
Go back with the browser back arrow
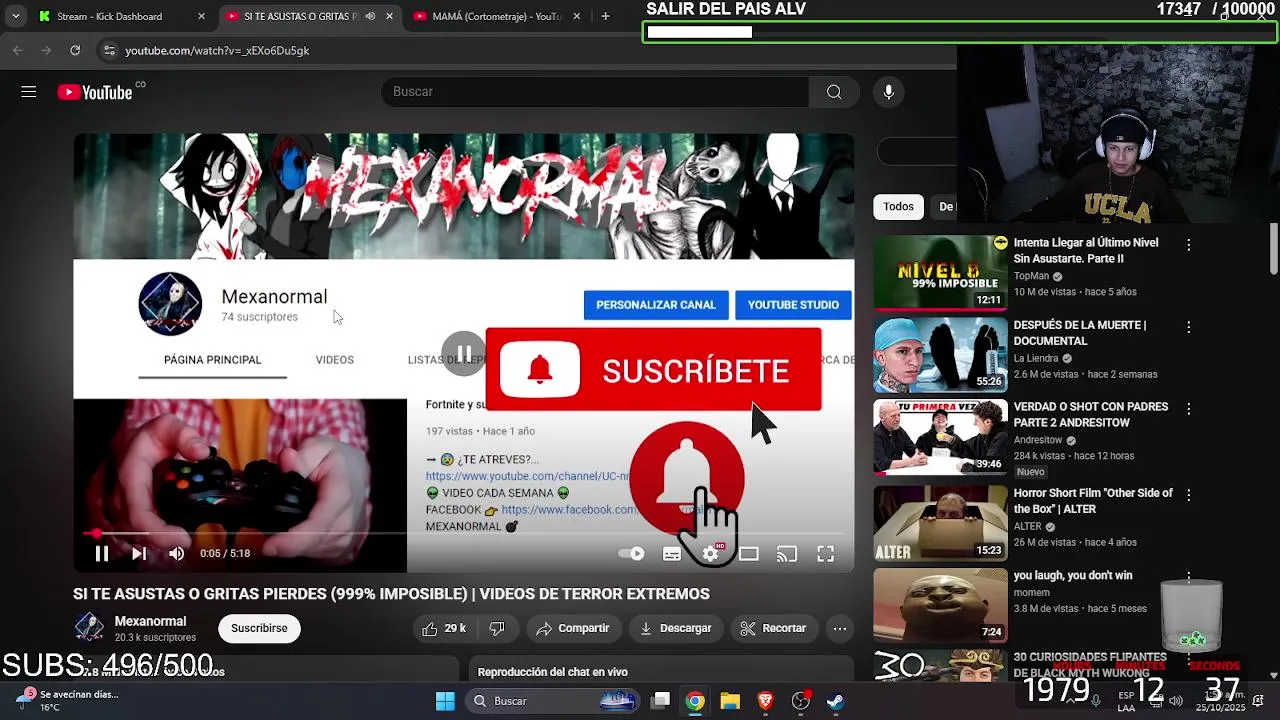(x=18, y=50)
